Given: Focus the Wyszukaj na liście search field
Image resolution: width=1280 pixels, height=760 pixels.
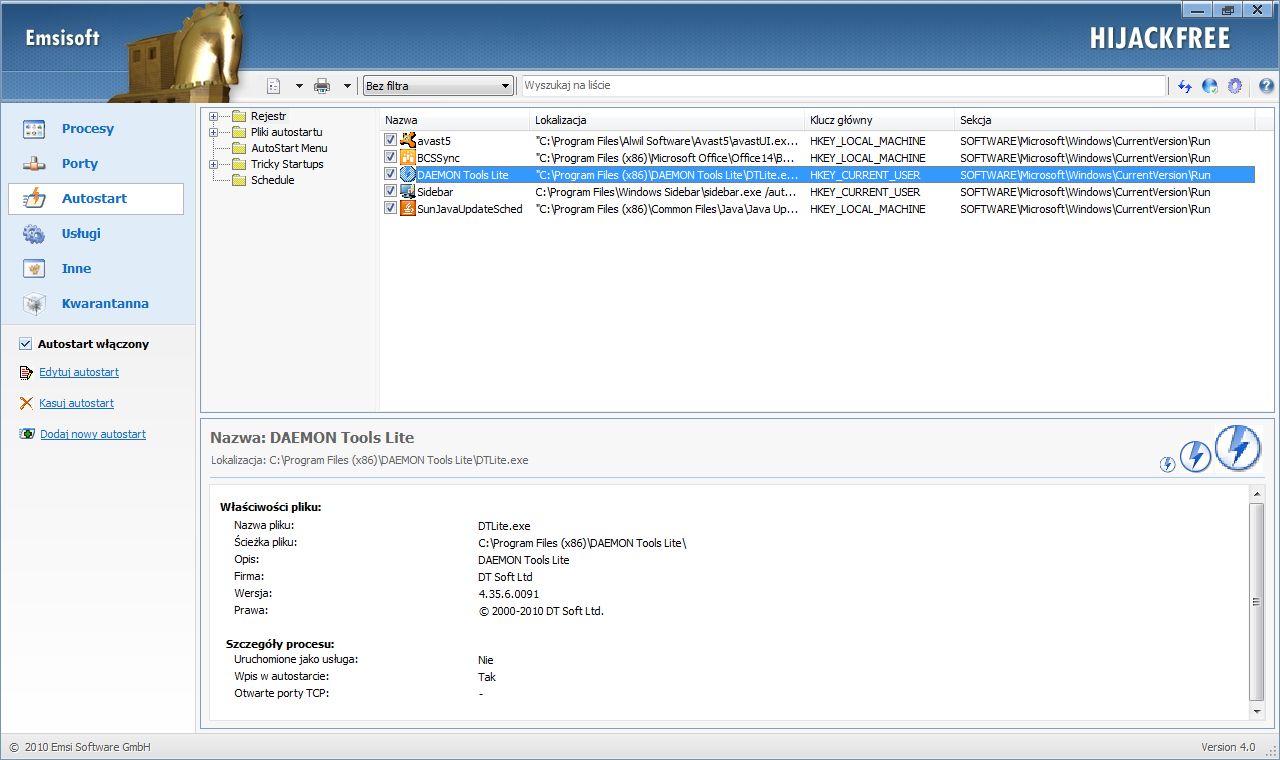Looking at the screenshot, I should [843, 86].
